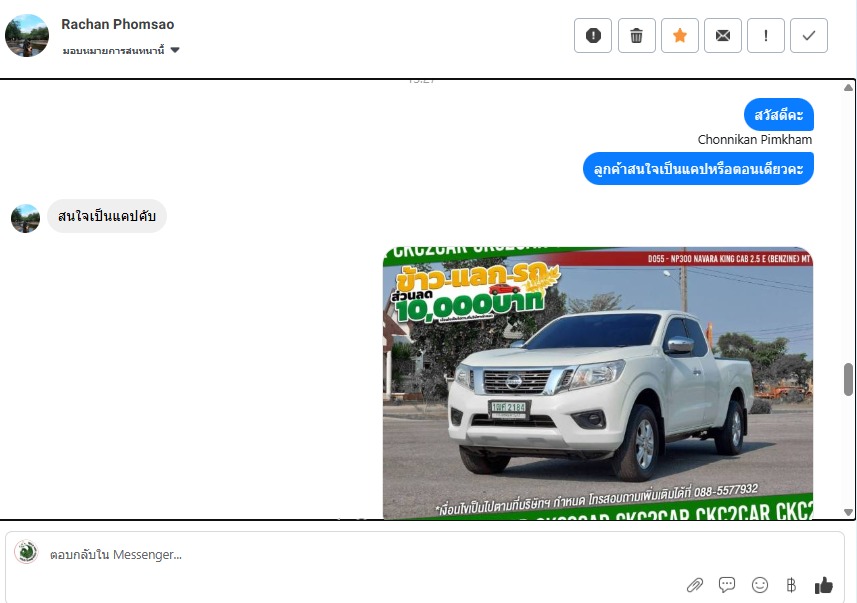This screenshot has width=857, height=603.
Task: Click the Baht payment request icon
Action: click(x=791, y=586)
